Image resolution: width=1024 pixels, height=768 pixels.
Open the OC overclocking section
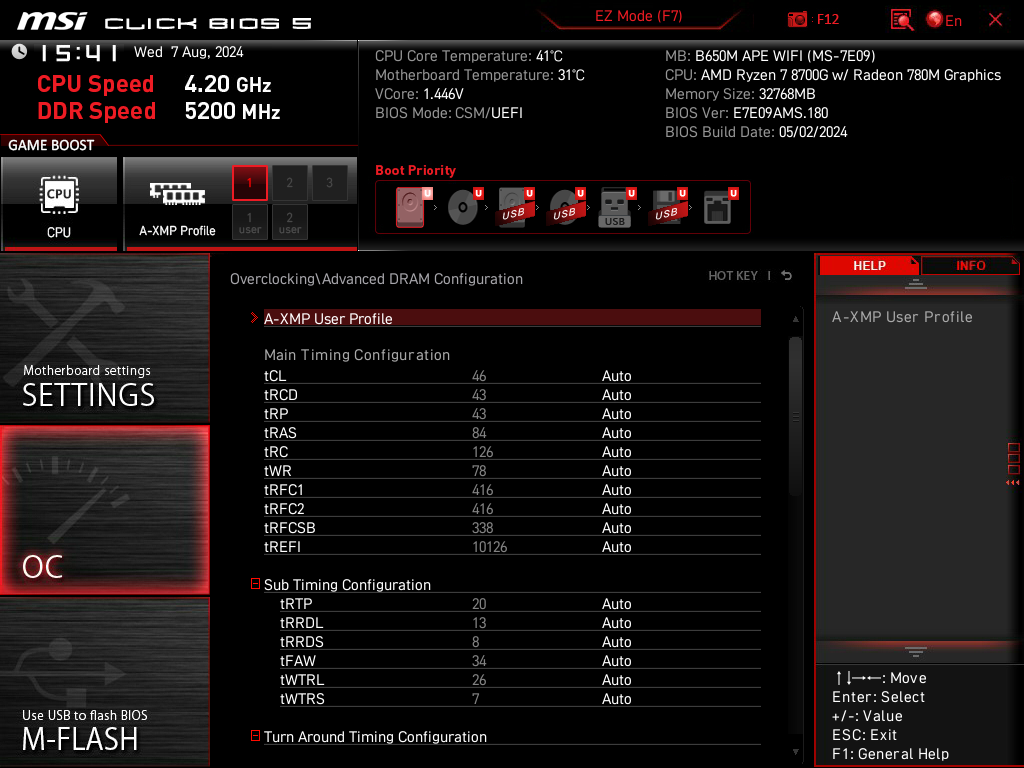tap(104, 511)
